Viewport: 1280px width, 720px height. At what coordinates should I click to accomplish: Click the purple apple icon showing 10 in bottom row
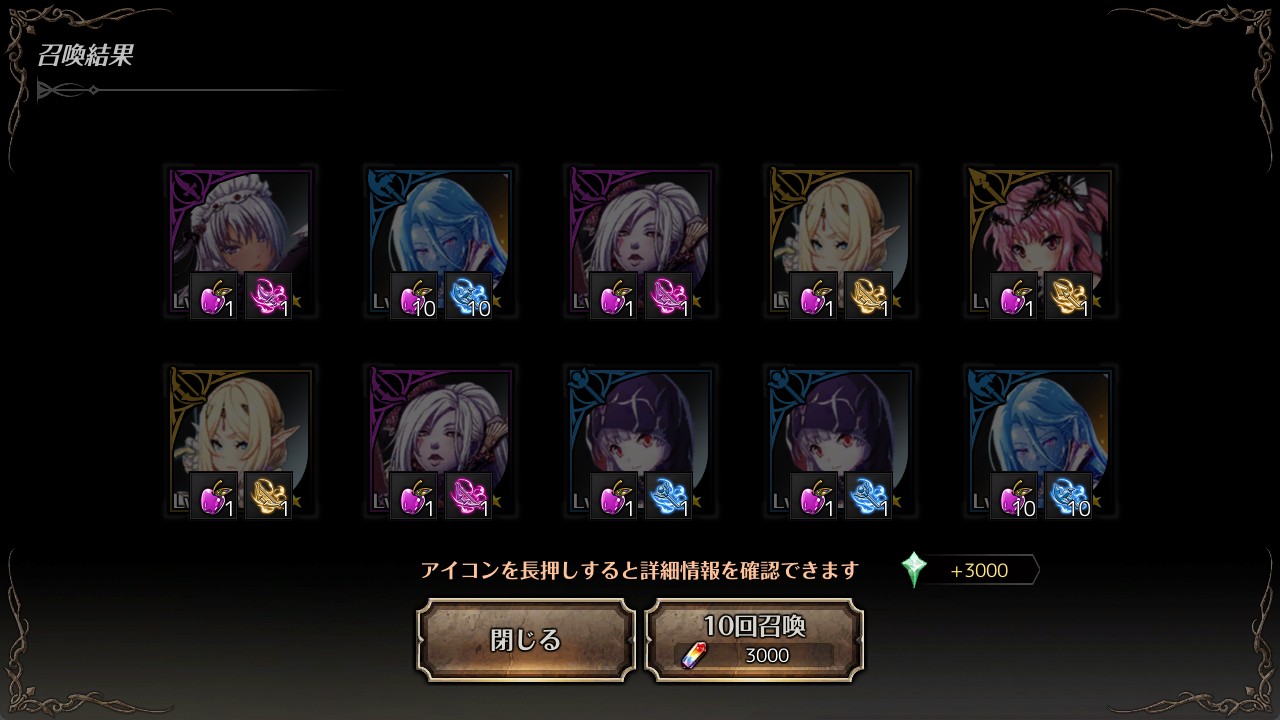click(1014, 496)
